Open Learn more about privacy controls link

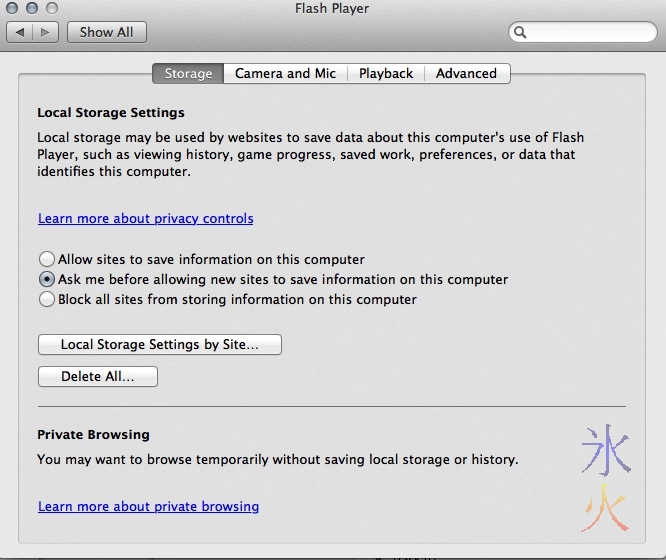(x=146, y=218)
